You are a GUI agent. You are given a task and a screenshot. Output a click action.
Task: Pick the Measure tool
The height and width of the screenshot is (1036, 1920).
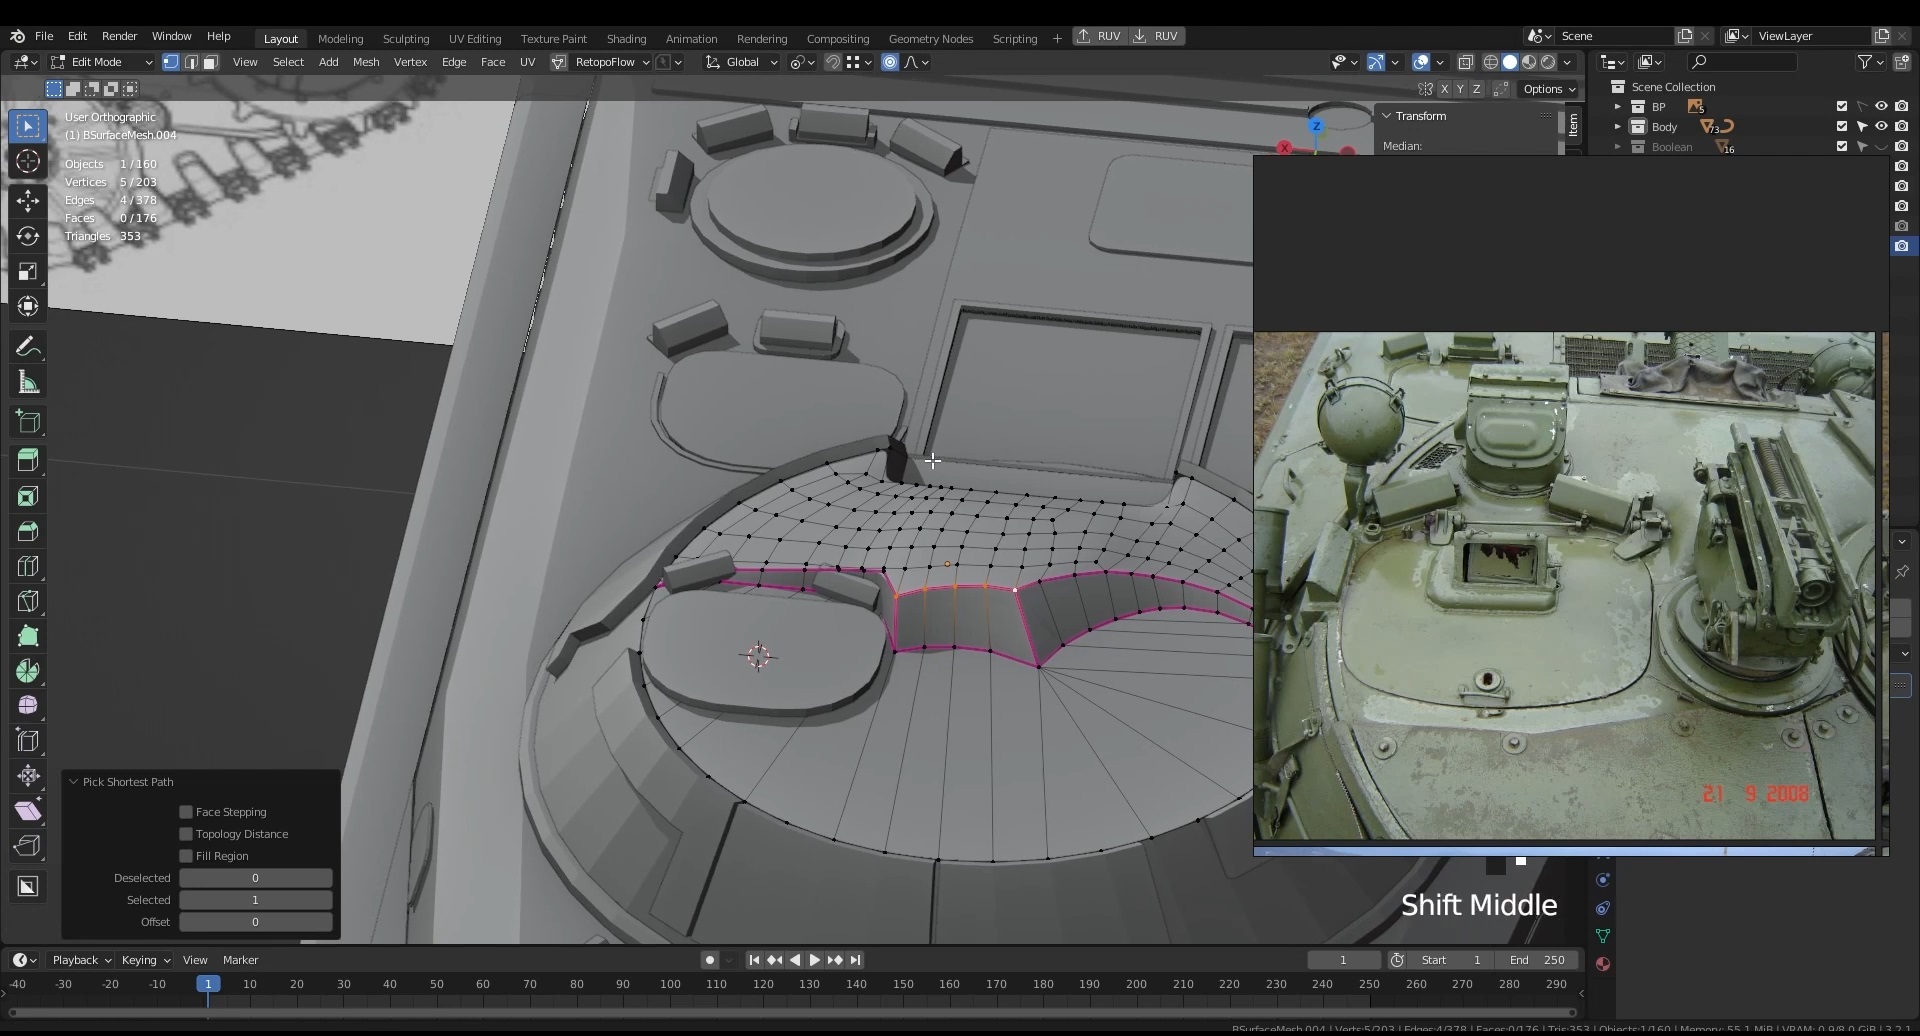tap(28, 382)
